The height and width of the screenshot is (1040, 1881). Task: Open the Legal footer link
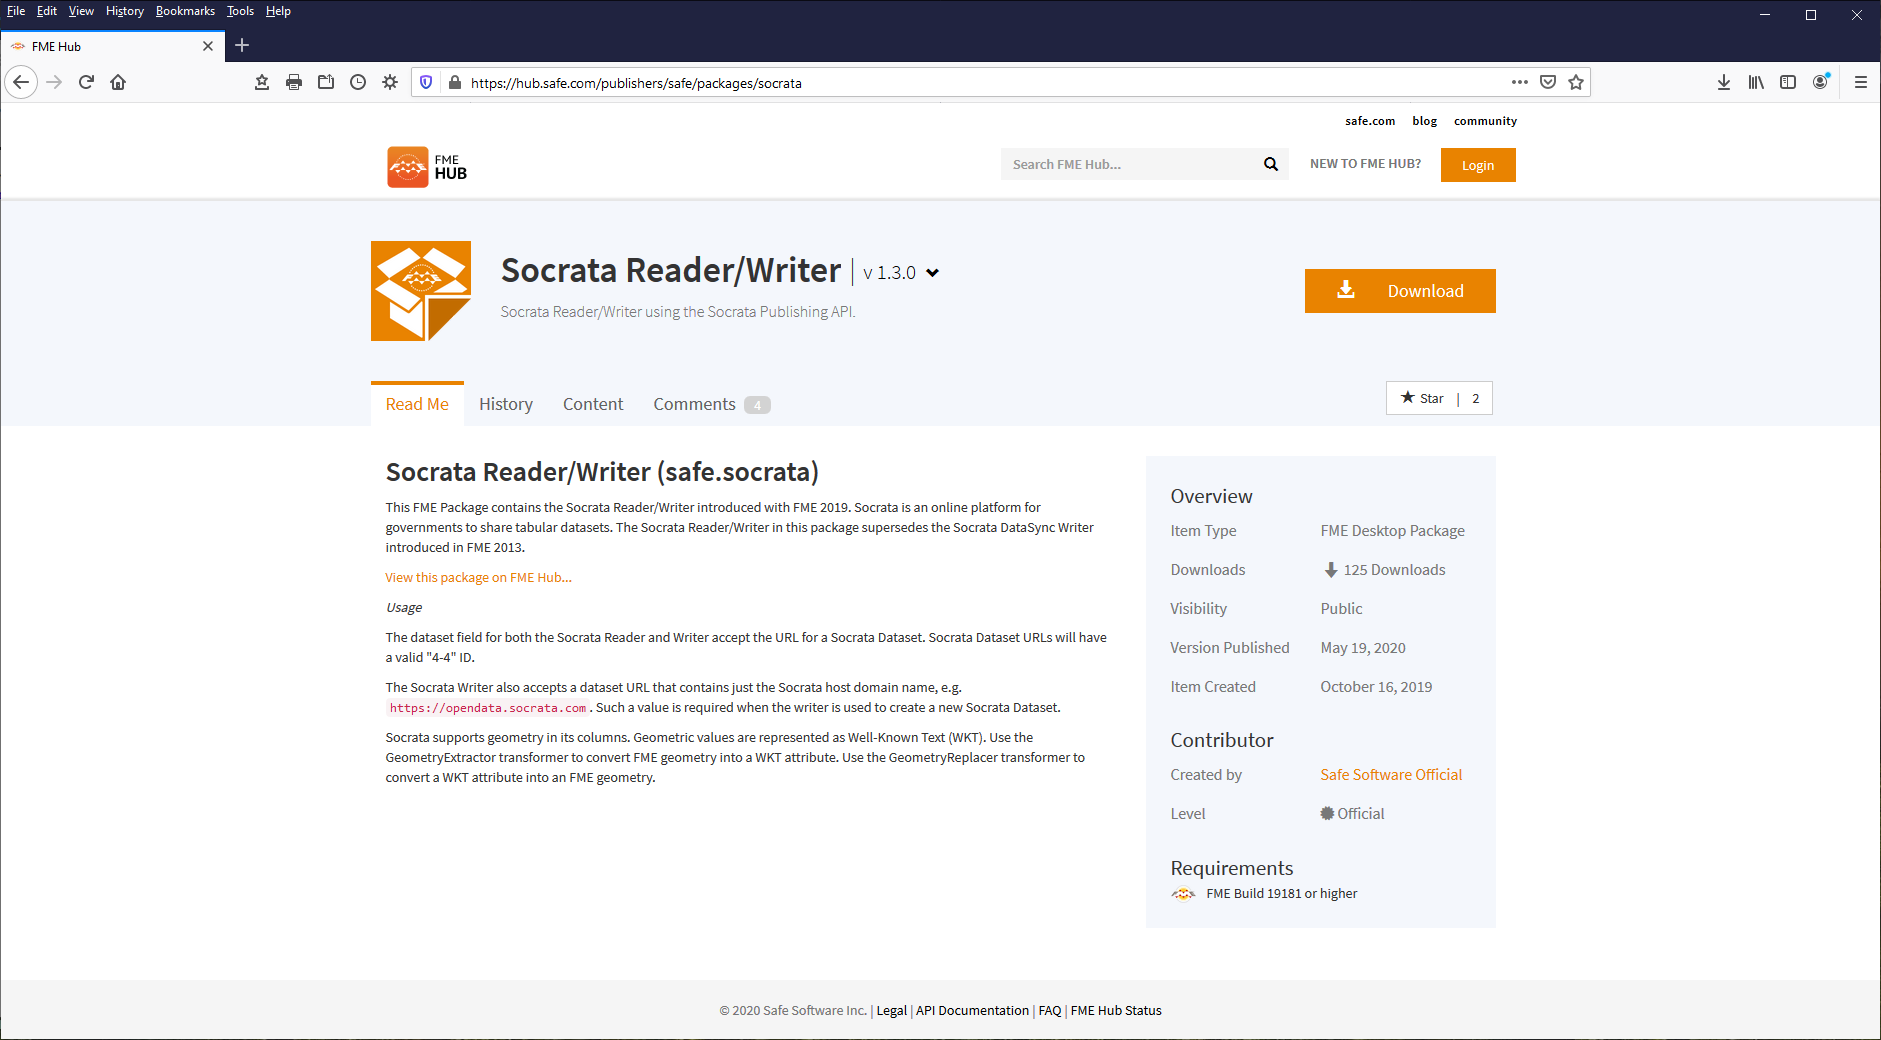pos(891,1011)
